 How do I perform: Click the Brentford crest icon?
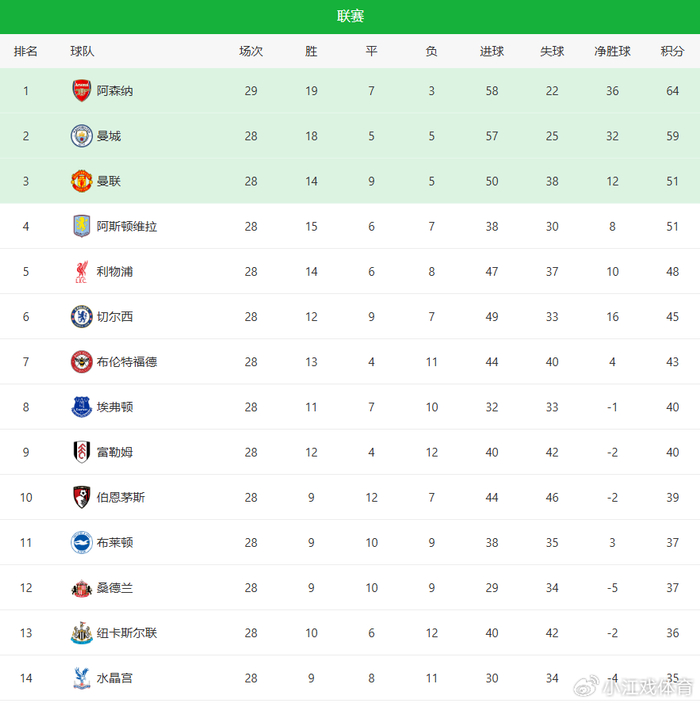pos(81,362)
